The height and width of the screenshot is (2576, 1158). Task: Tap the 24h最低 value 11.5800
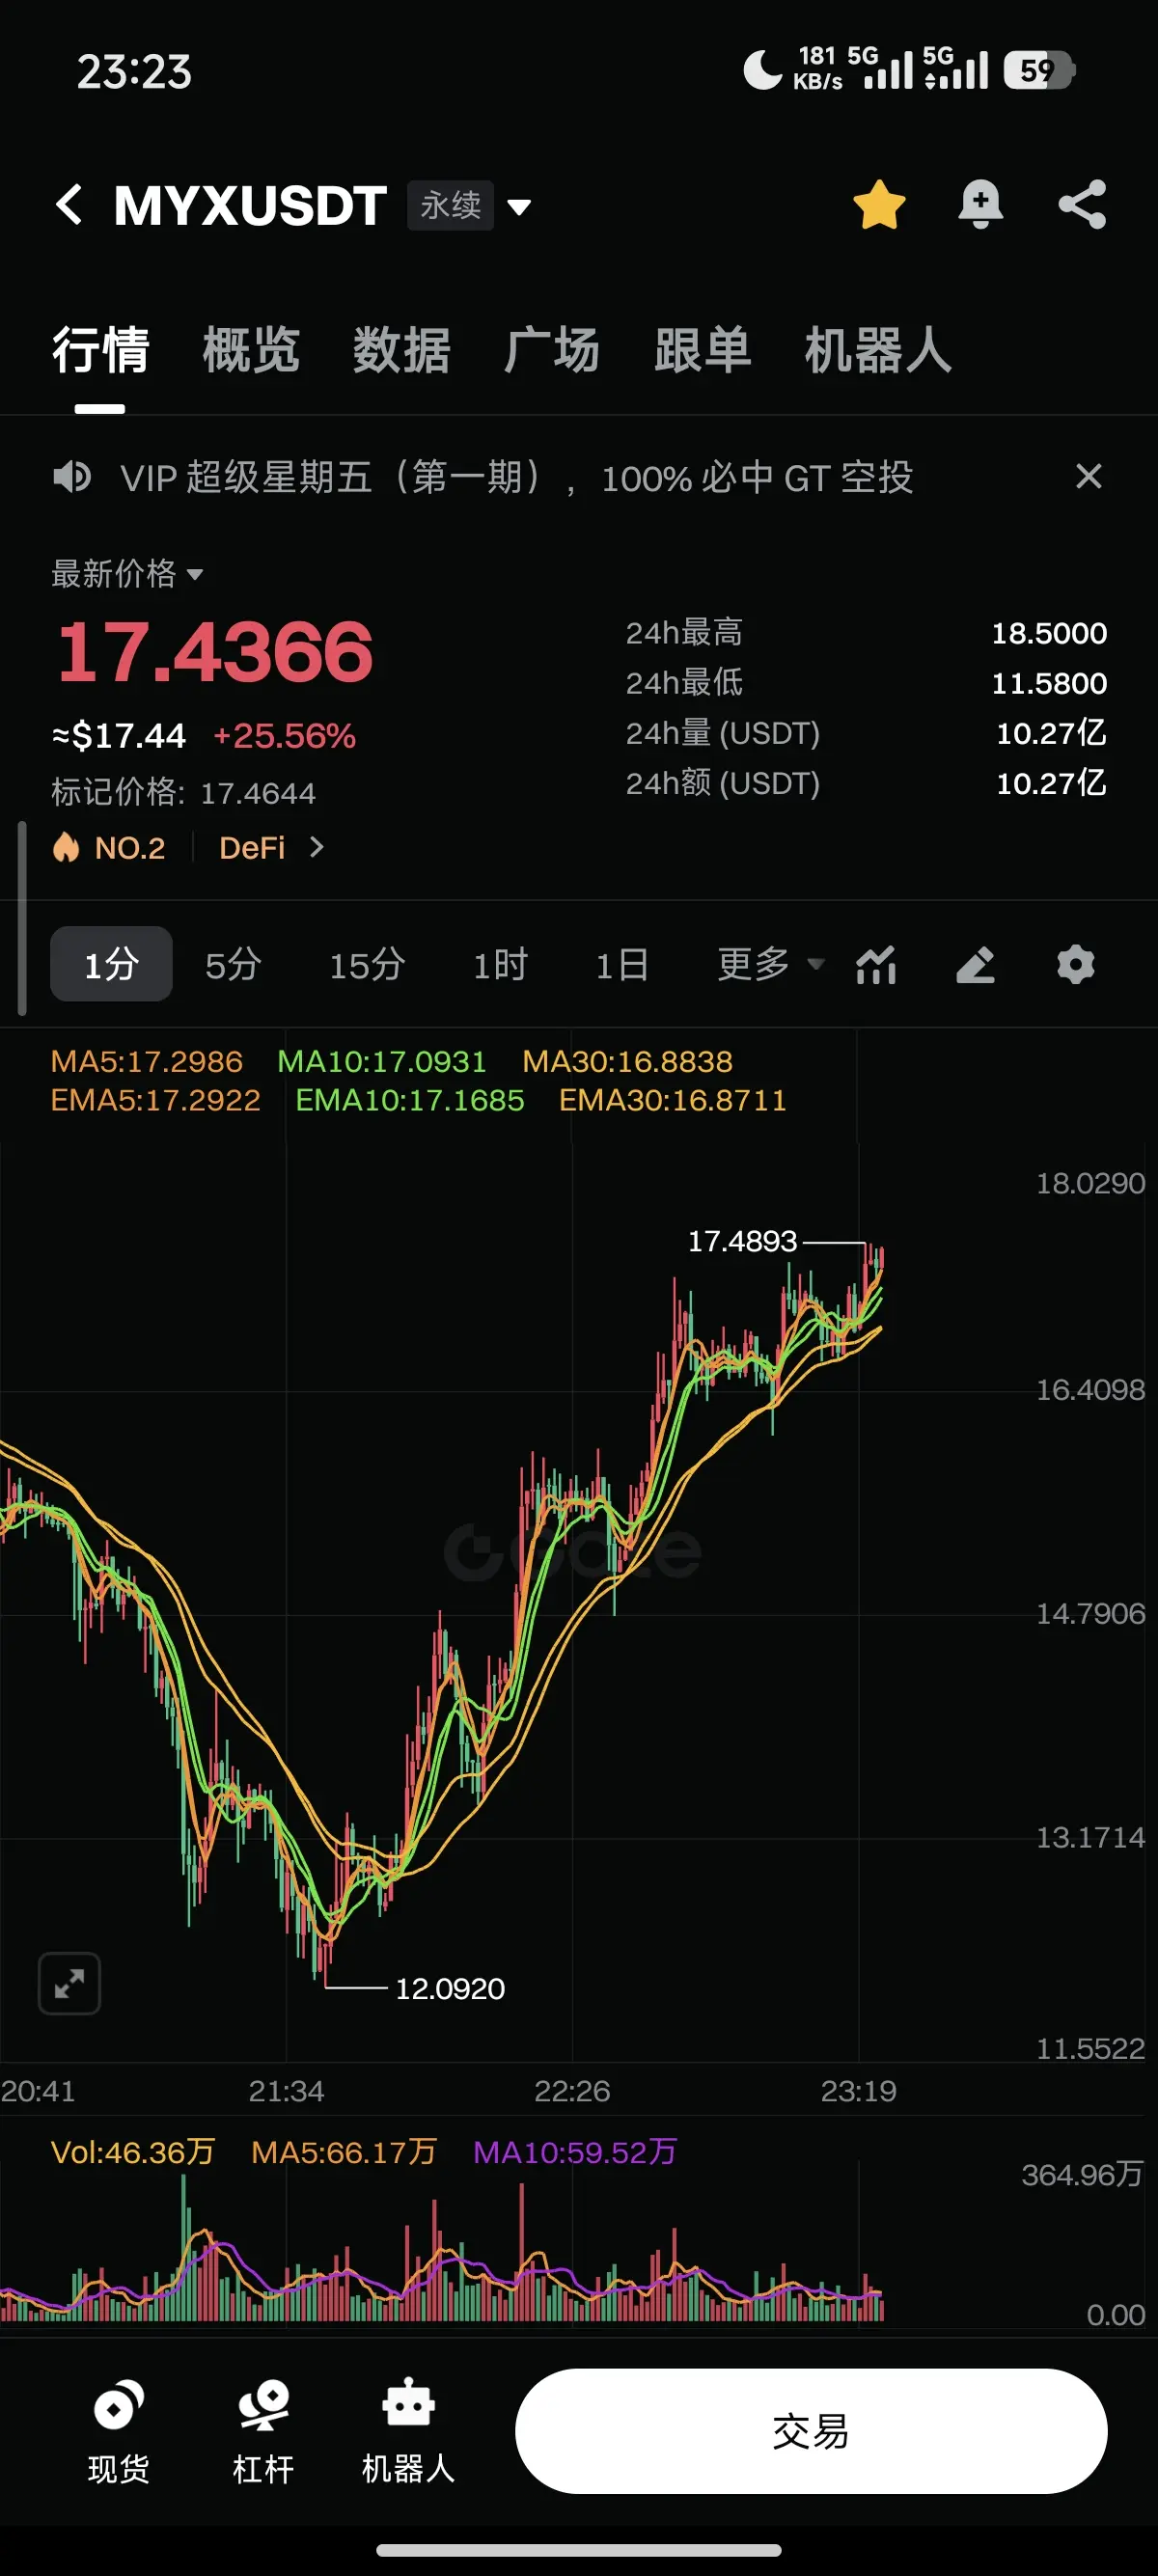click(x=1049, y=683)
